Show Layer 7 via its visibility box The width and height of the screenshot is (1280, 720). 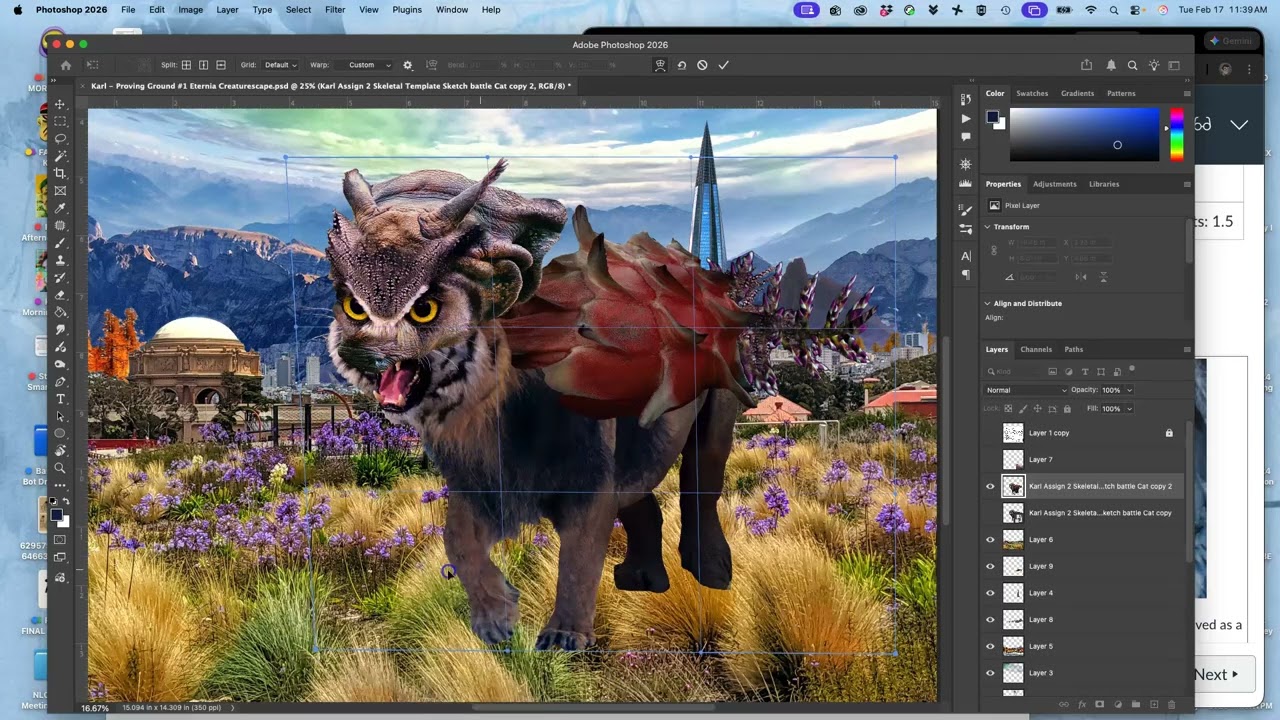point(991,459)
